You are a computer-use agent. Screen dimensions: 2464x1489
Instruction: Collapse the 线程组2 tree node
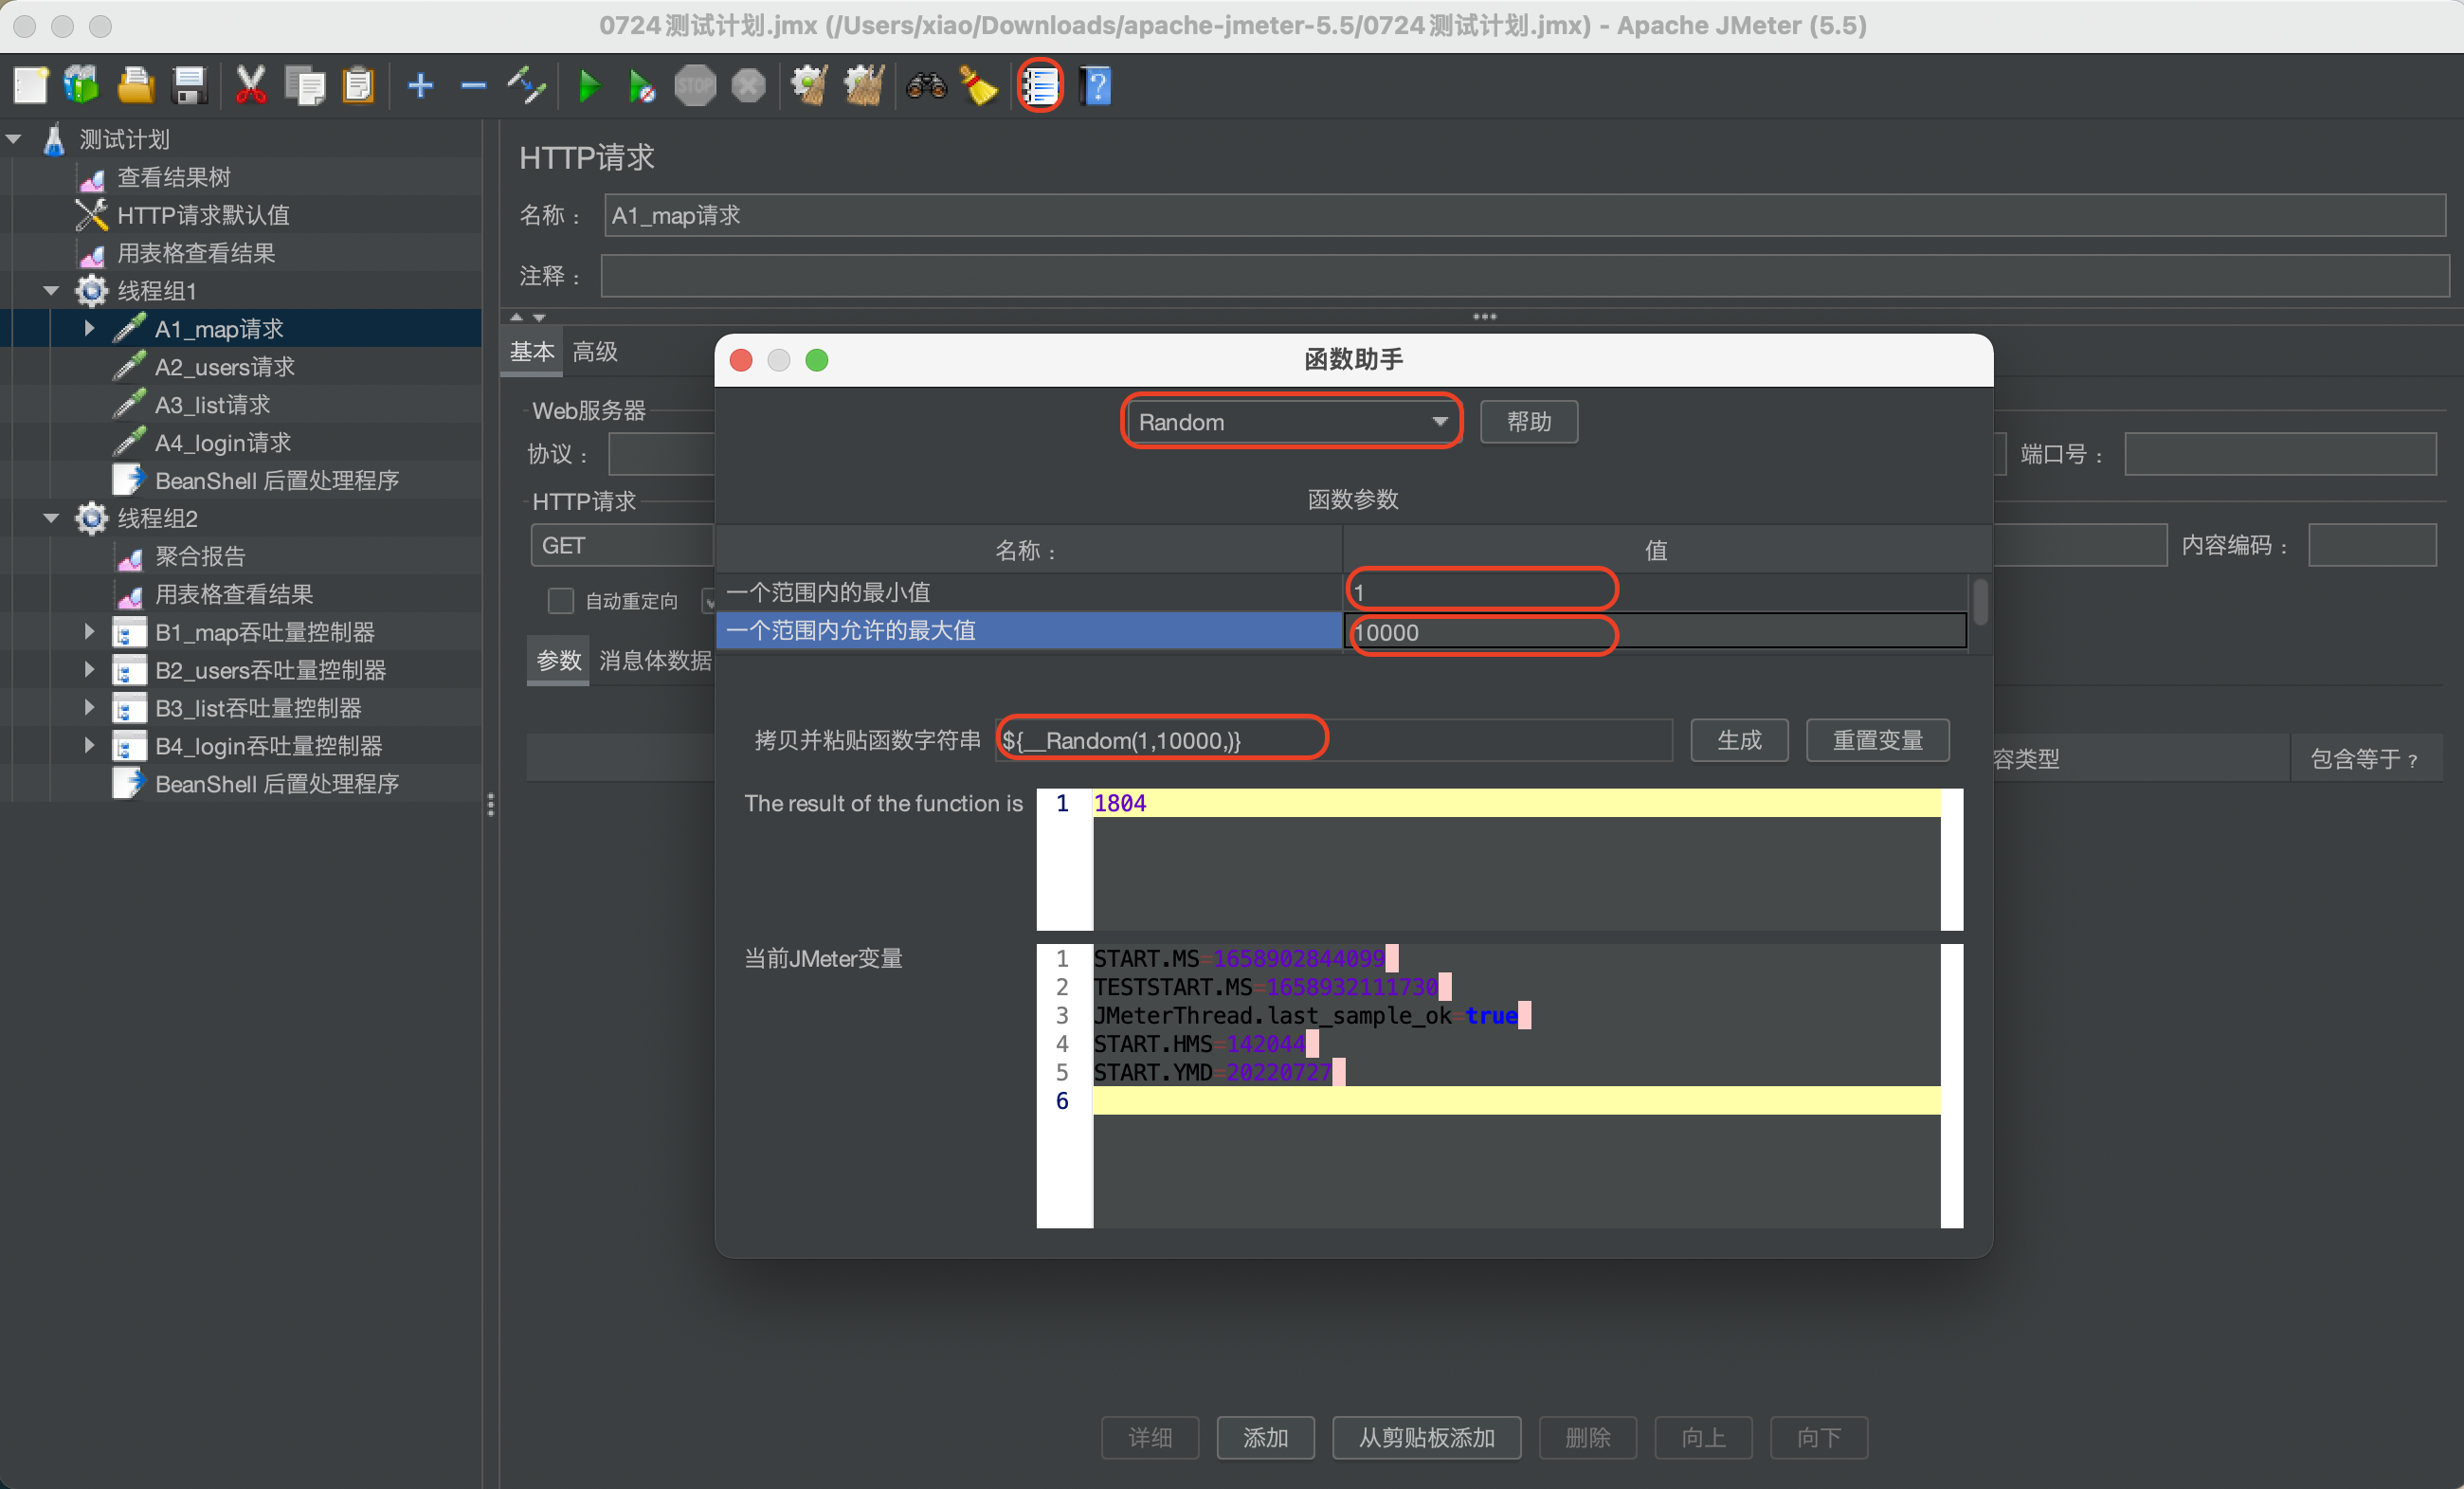click(51, 518)
